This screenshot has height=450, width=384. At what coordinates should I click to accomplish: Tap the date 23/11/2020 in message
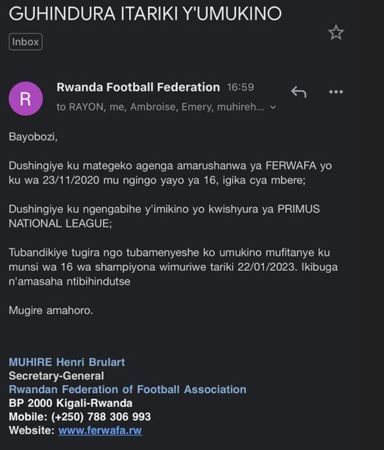coord(71,180)
